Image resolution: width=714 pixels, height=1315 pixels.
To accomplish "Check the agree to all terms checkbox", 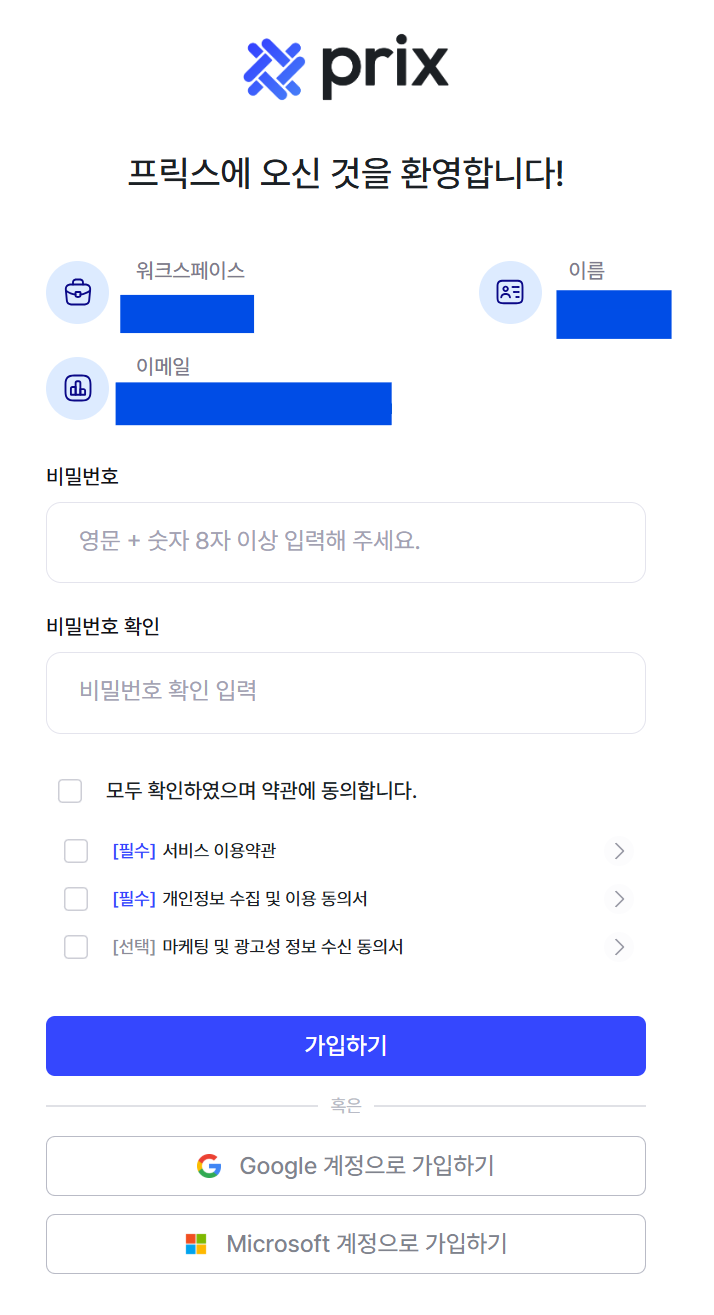I will 70,791.
